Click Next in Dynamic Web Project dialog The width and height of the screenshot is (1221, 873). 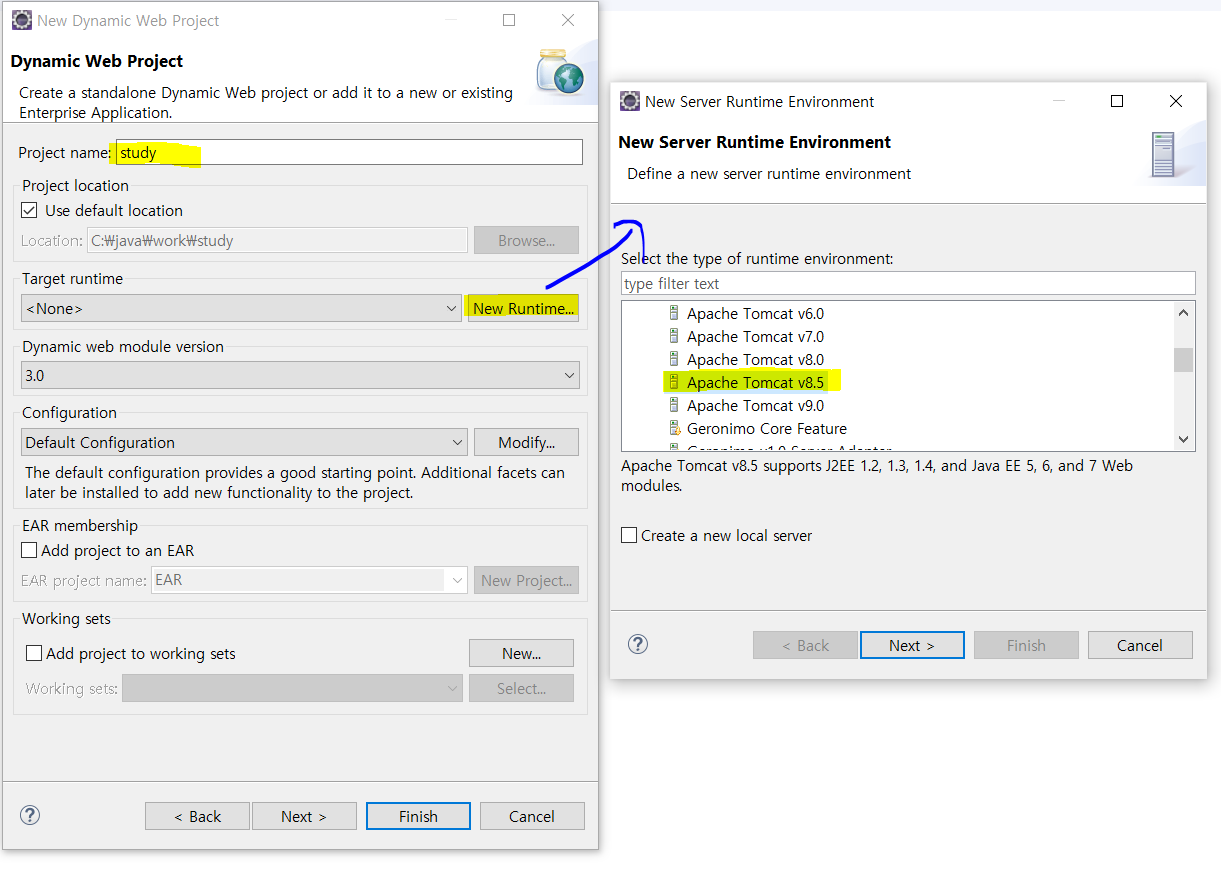pyautogui.click(x=304, y=816)
